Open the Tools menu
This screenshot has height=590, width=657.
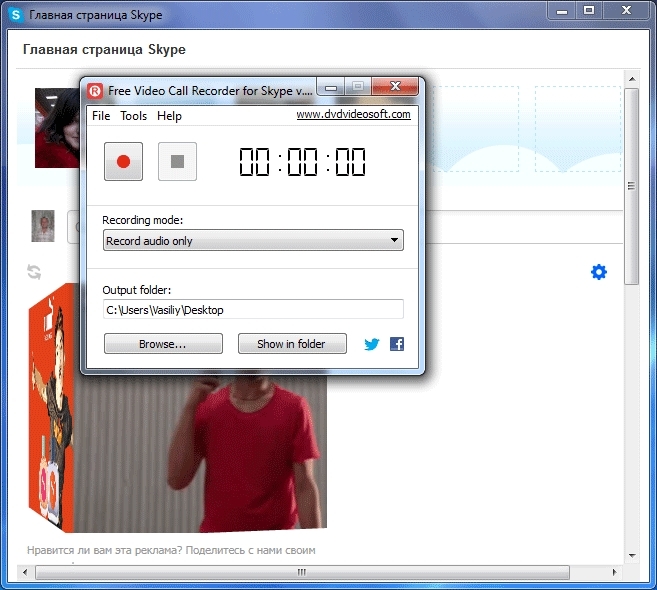coord(133,116)
